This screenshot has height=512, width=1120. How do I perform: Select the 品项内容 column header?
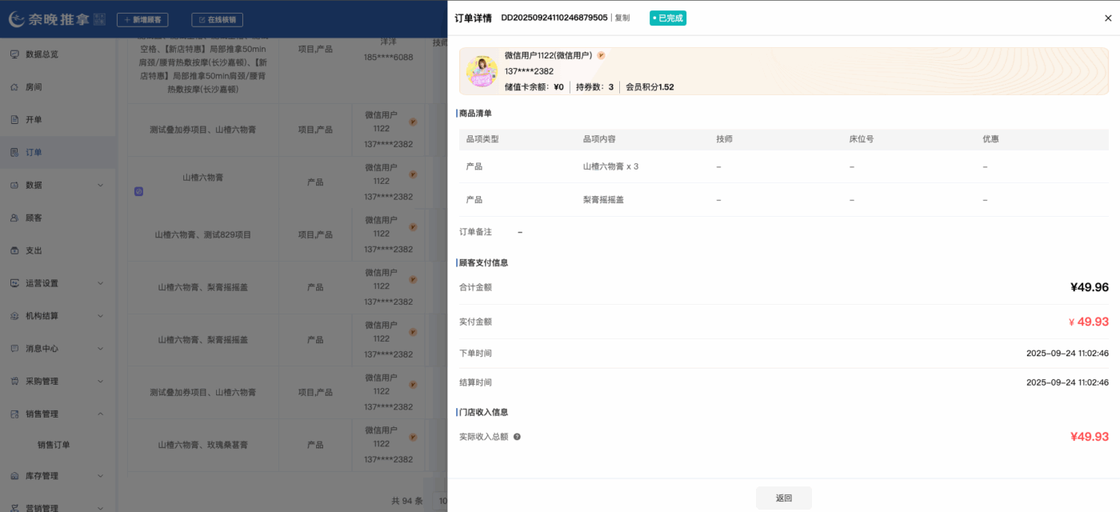599,139
